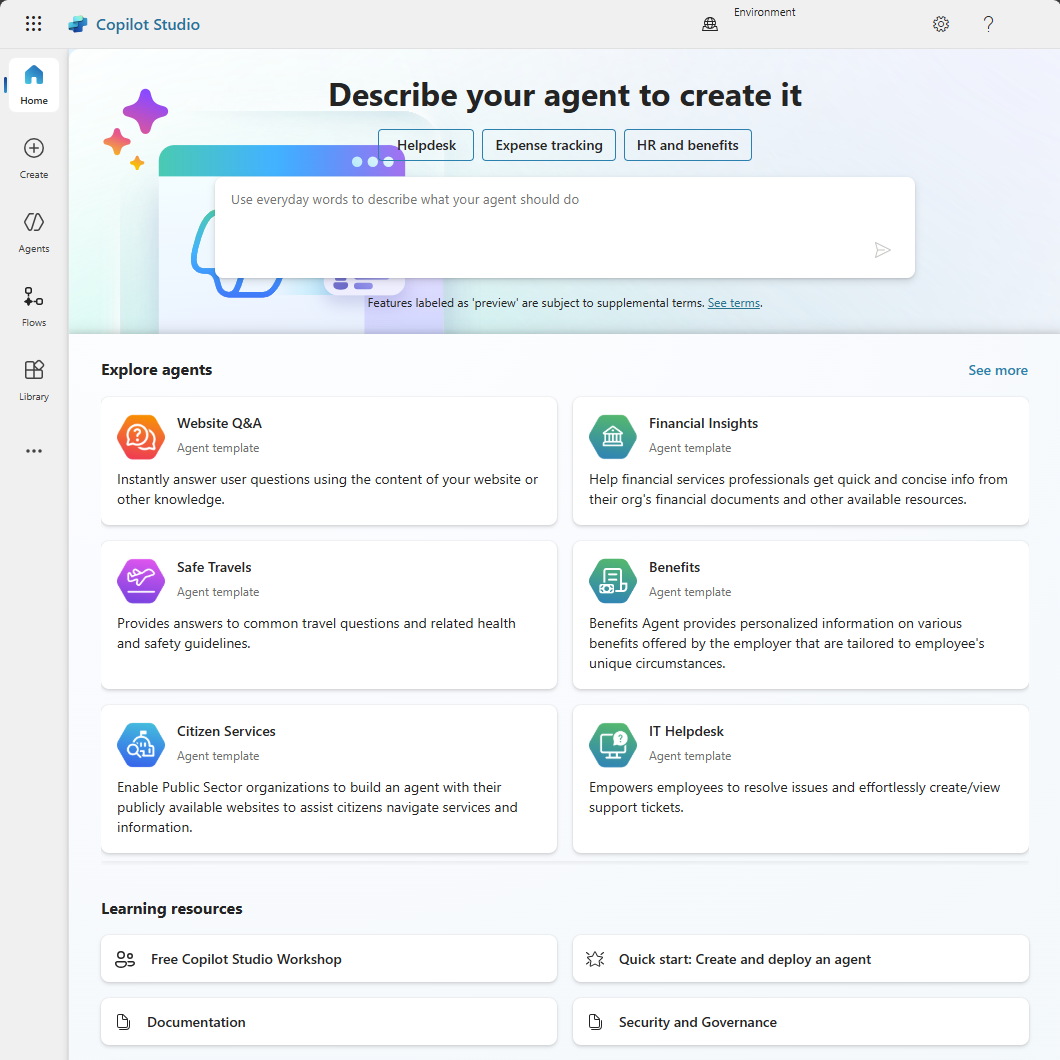This screenshot has height=1060, width=1060.
Task: Click See more for Explore agents
Action: [x=998, y=370]
